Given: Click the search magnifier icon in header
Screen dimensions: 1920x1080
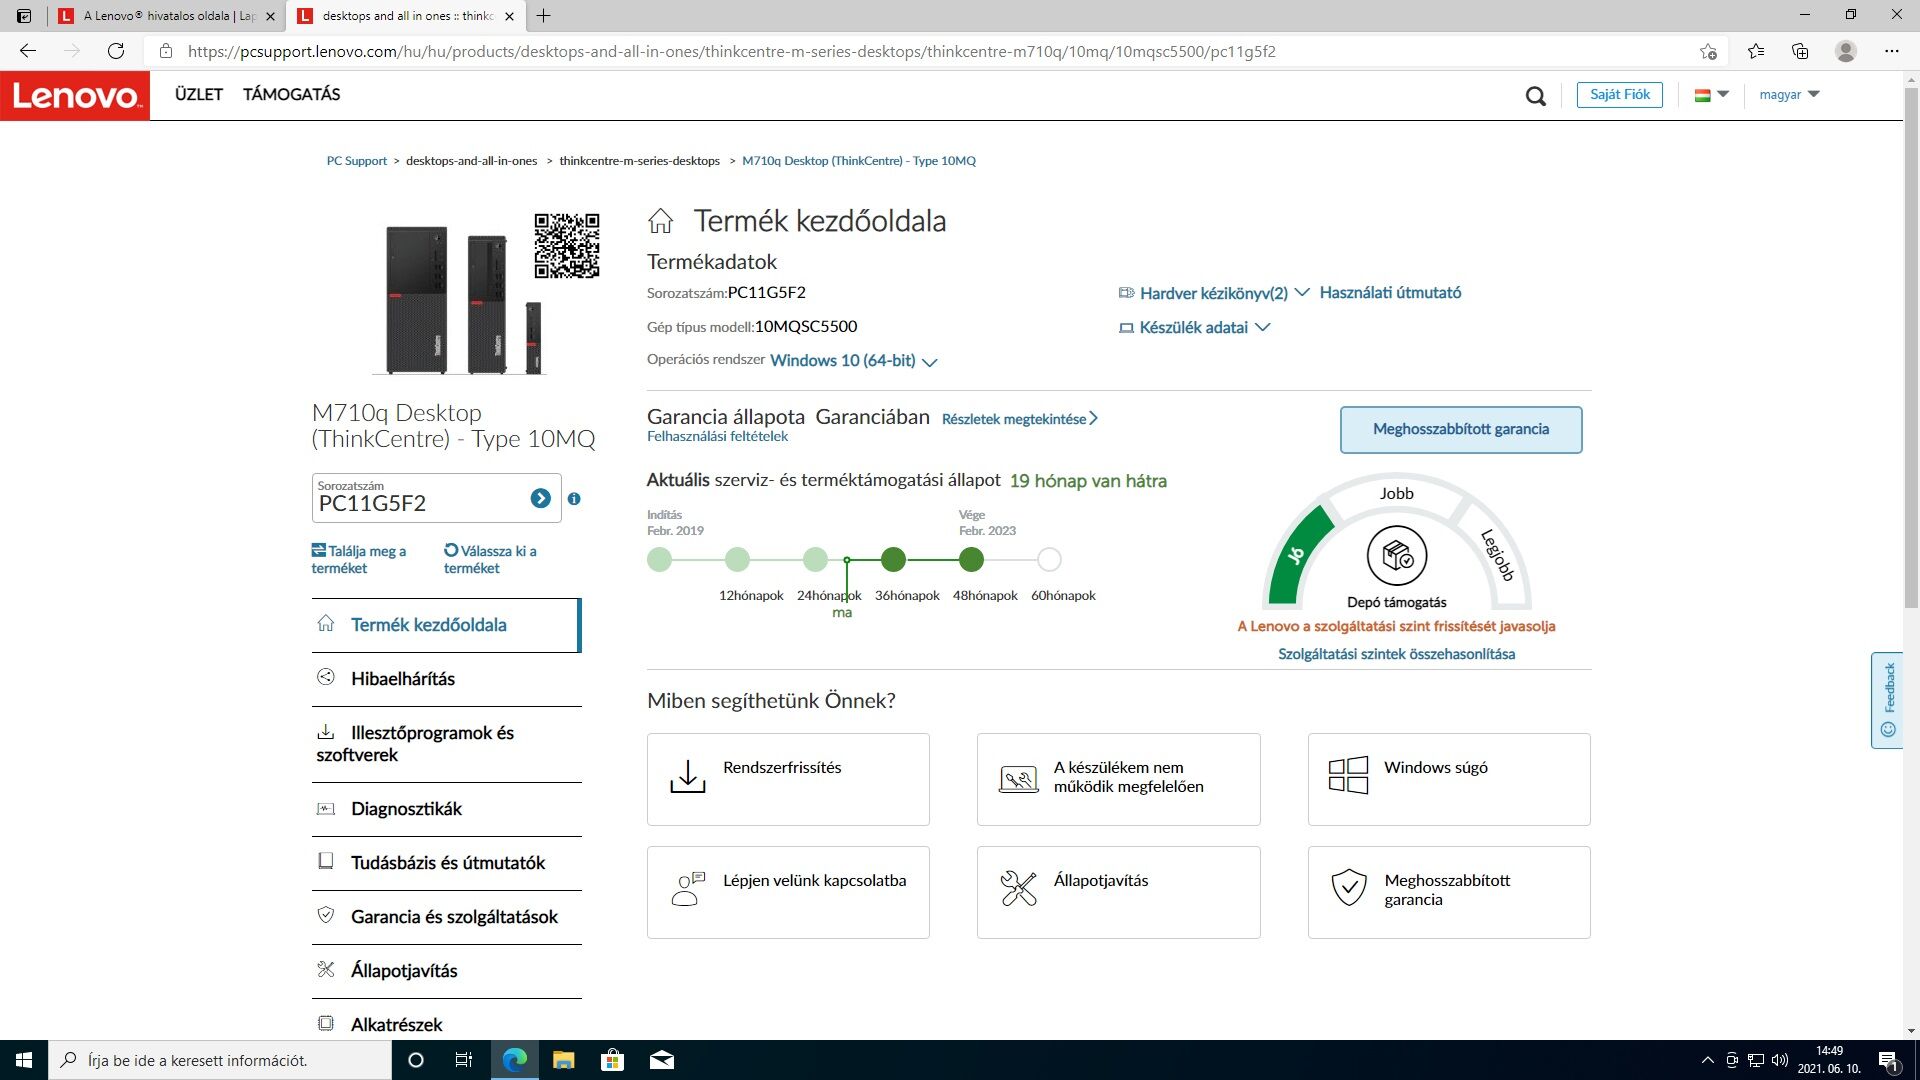Looking at the screenshot, I should (x=1535, y=96).
